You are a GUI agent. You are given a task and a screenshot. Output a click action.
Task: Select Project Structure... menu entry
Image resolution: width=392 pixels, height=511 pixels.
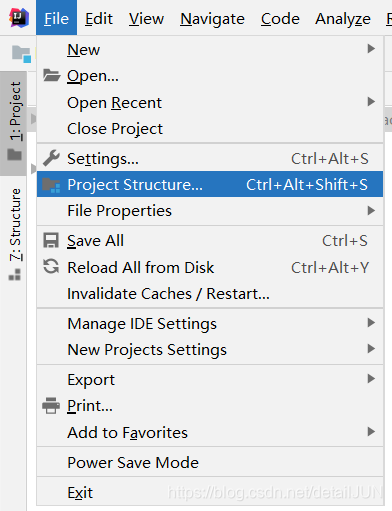click(210, 184)
